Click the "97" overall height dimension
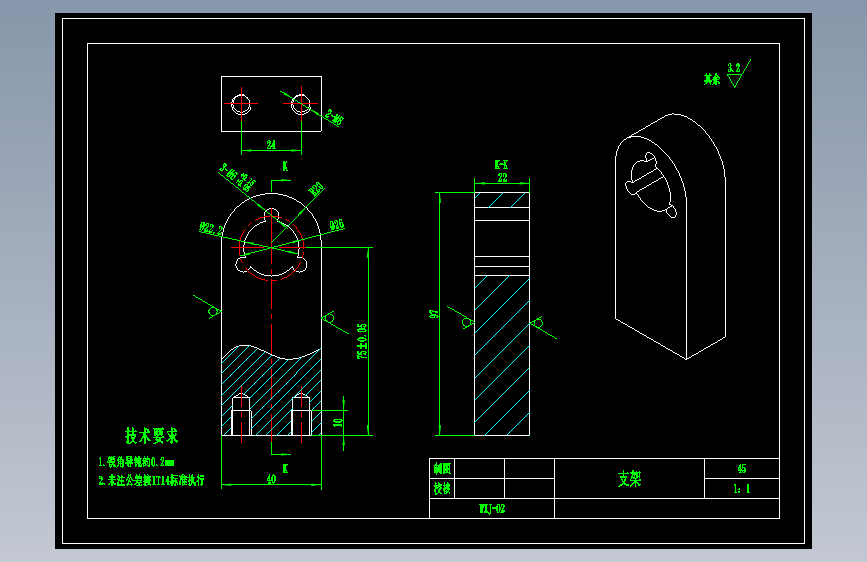The image size is (867, 562). click(434, 314)
